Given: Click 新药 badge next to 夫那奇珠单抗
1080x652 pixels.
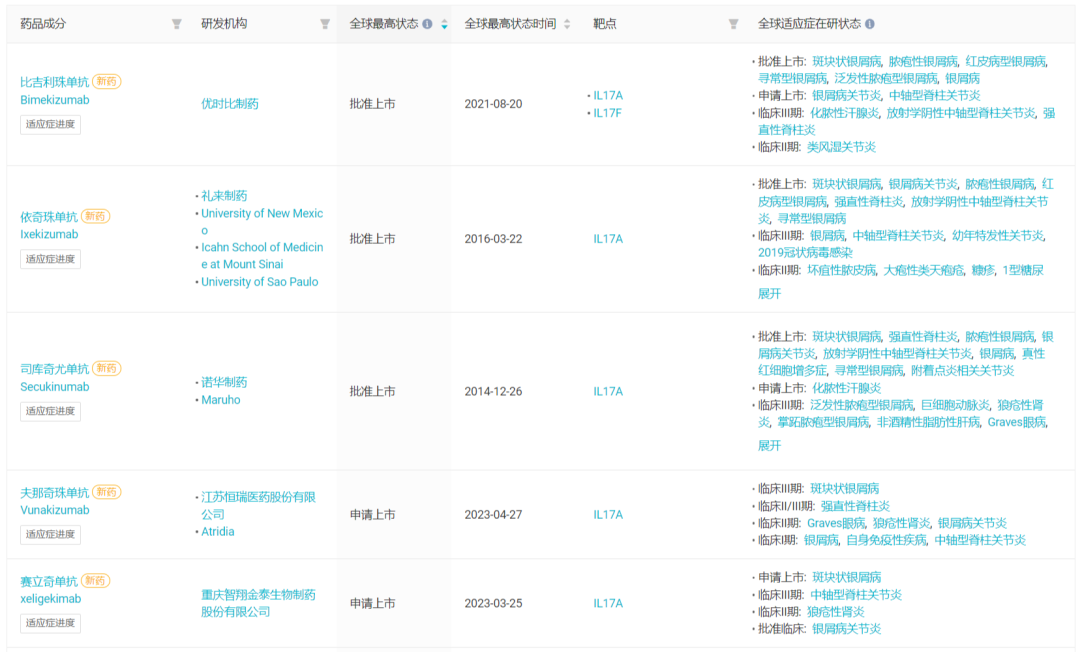Looking at the screenshot, I should coord(107,492).
